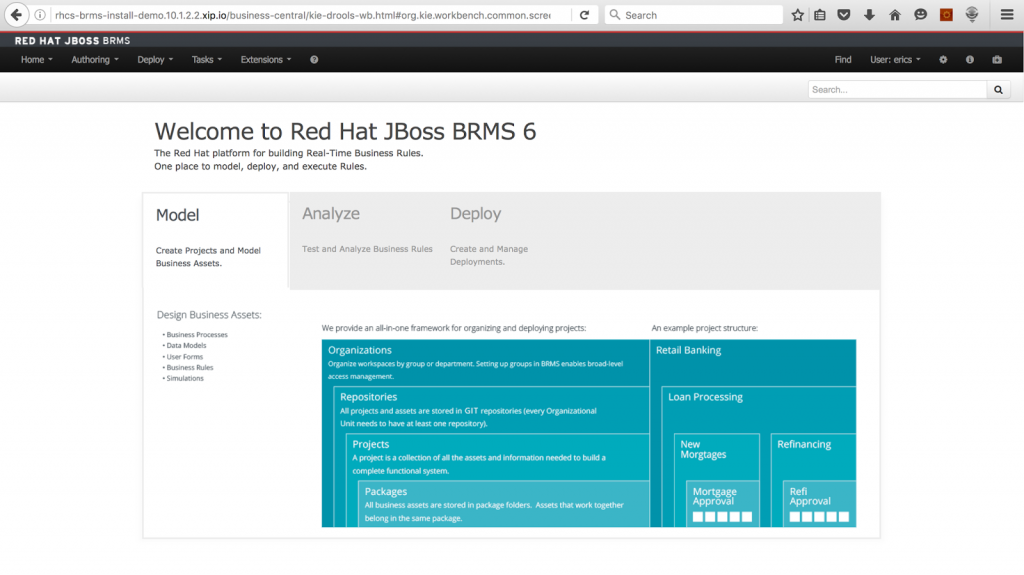Screen dimensions: 1024x575
Task: Focus the BRMS Search... input field
Action: coord(897,90)
